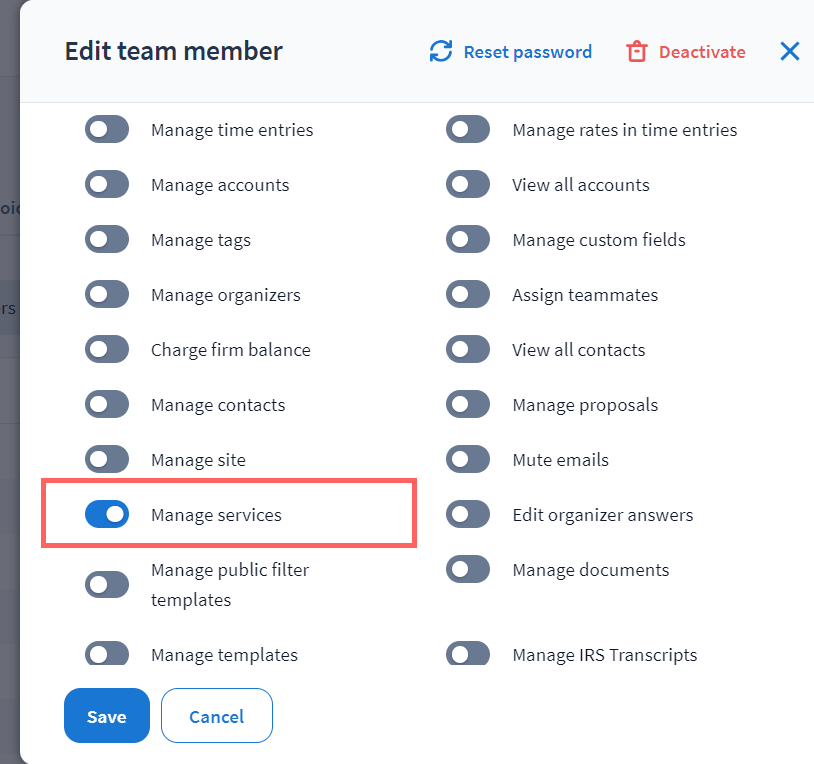
Task: Toggle Manage public filter templates on
Action: (x=107, y=584)
